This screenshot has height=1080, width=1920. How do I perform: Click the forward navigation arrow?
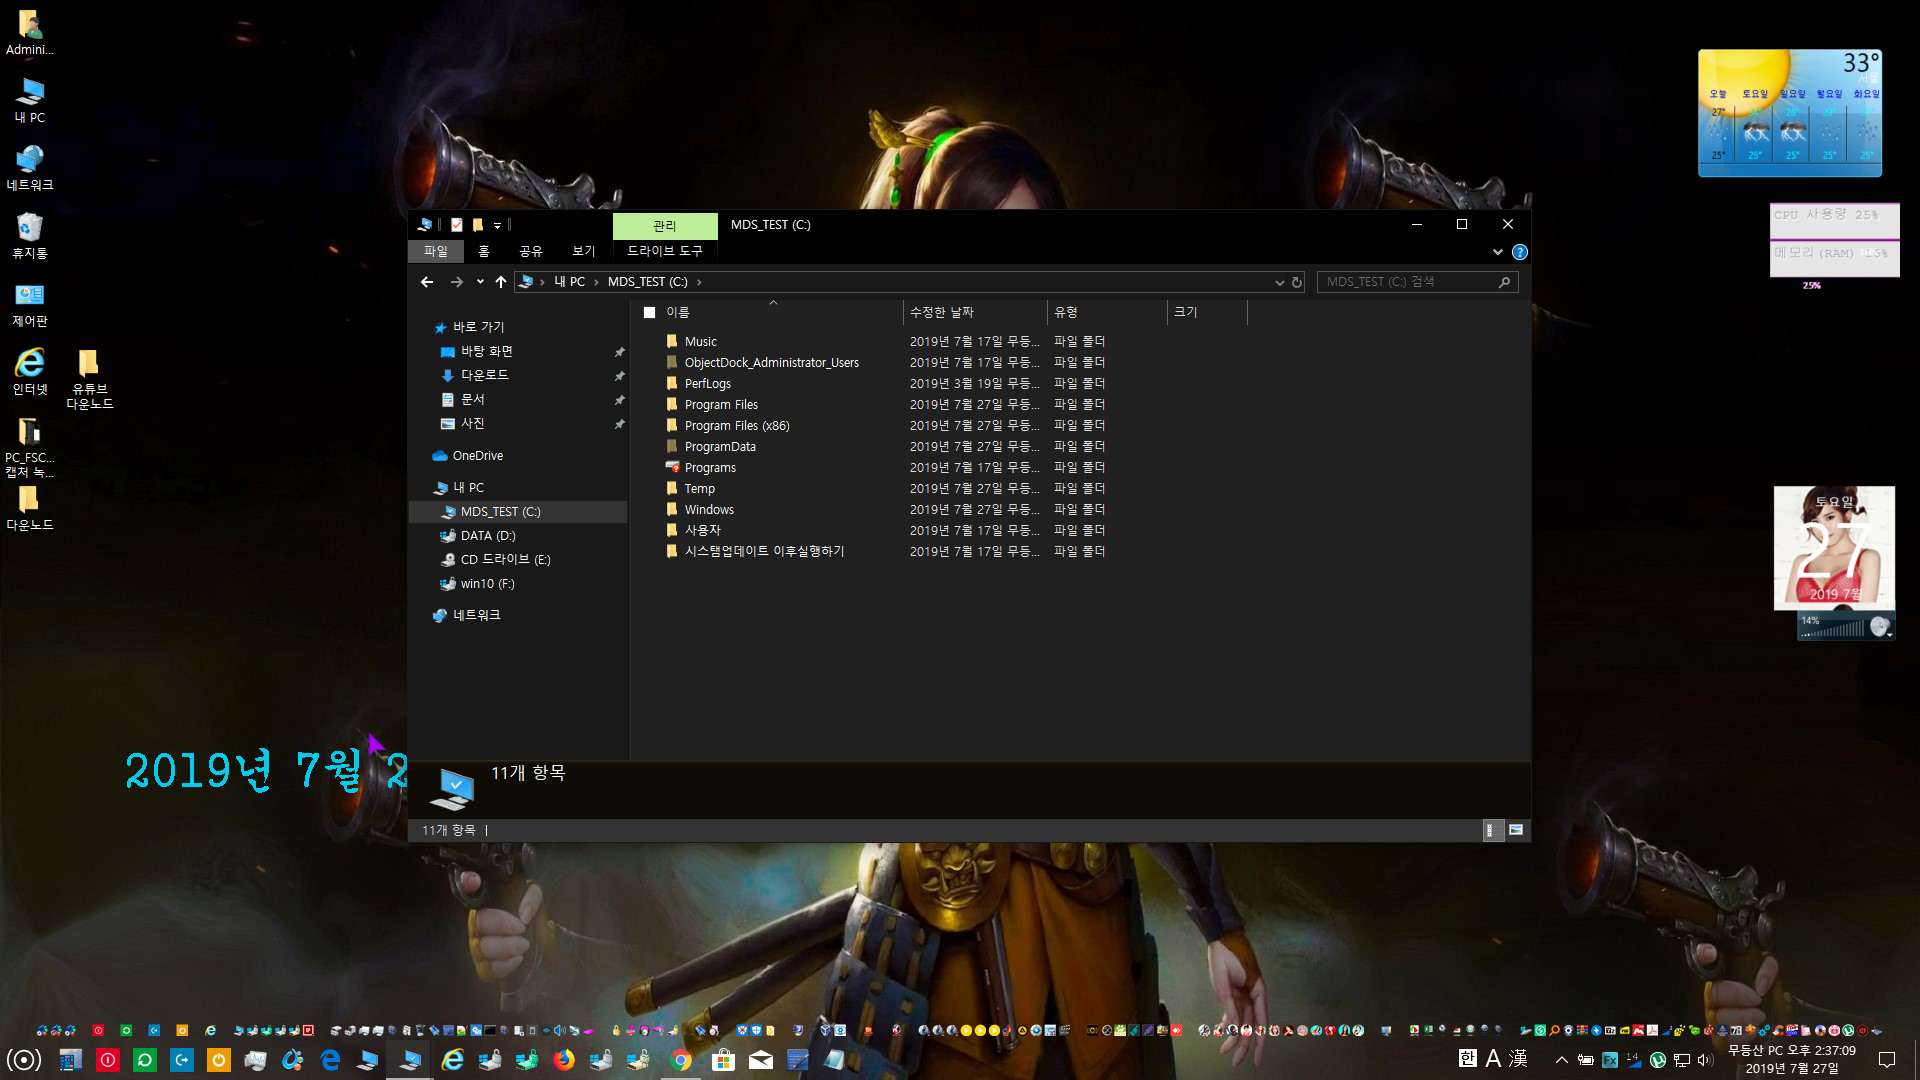[x=457, y=282]
